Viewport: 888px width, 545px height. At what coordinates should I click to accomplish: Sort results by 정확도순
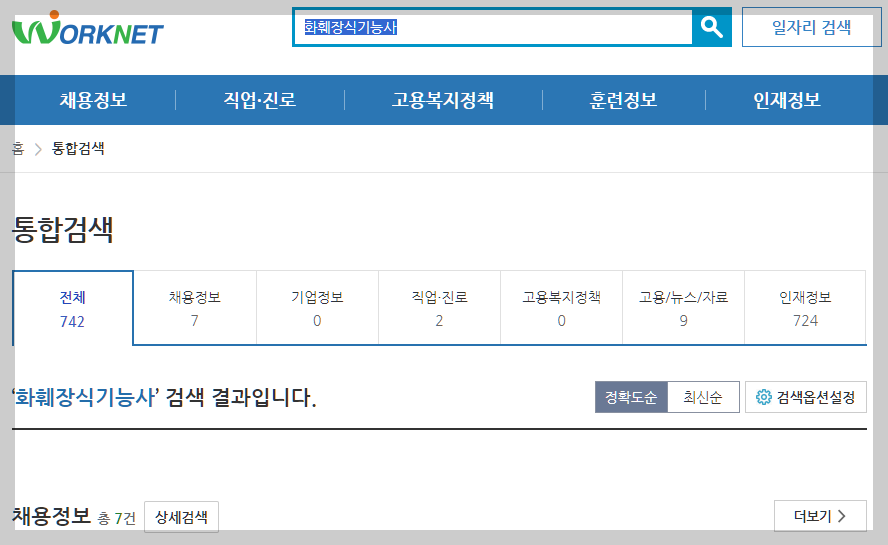pyautogui.click(x=631, y=397)
